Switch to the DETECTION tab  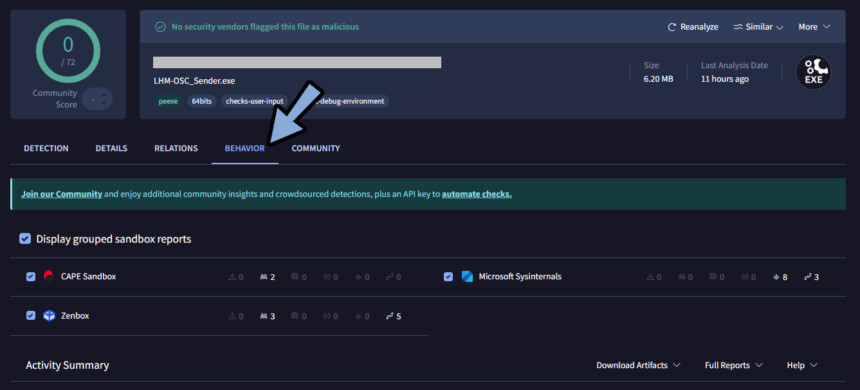[46, 148]
